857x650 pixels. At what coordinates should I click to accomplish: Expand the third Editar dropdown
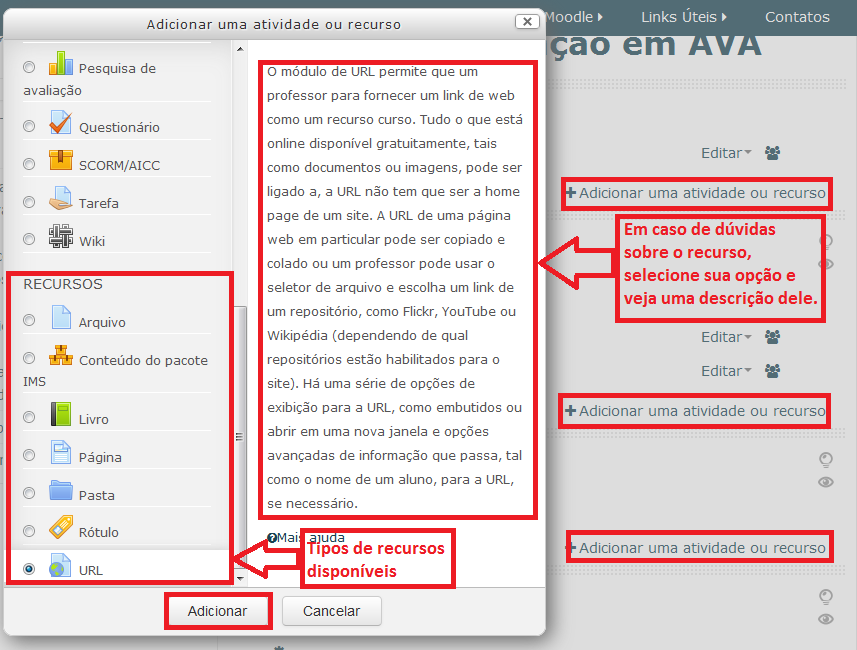click(x=726, y=371)
